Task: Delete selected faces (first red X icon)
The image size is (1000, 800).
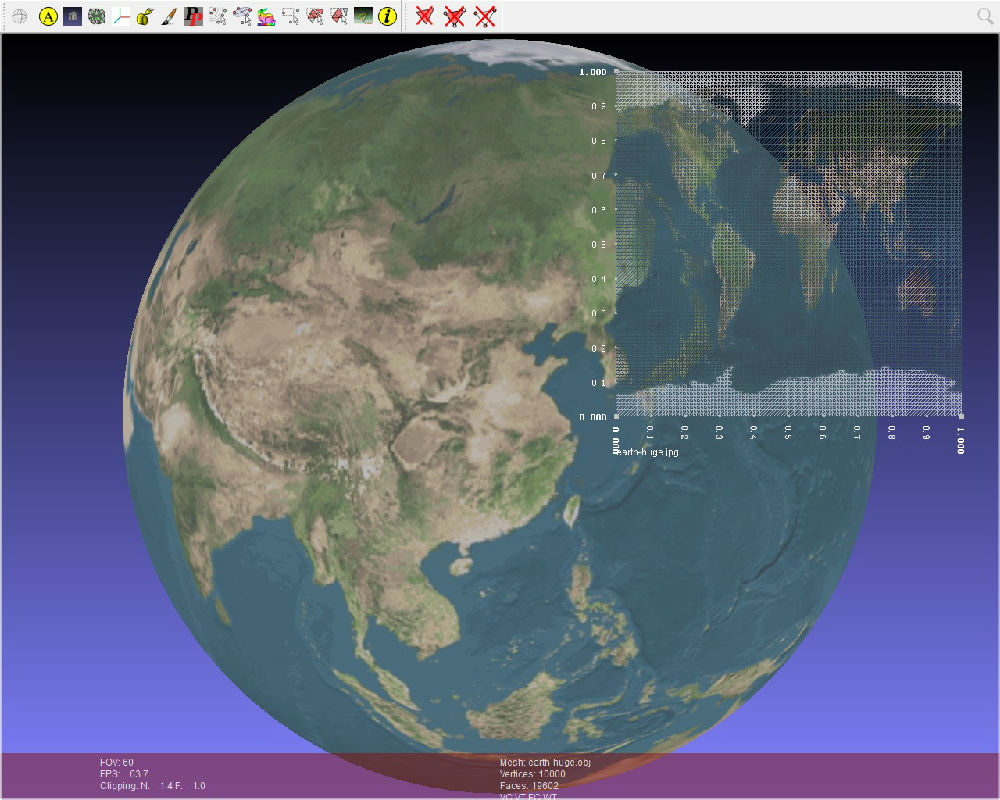Action: [x=424, y=17]
